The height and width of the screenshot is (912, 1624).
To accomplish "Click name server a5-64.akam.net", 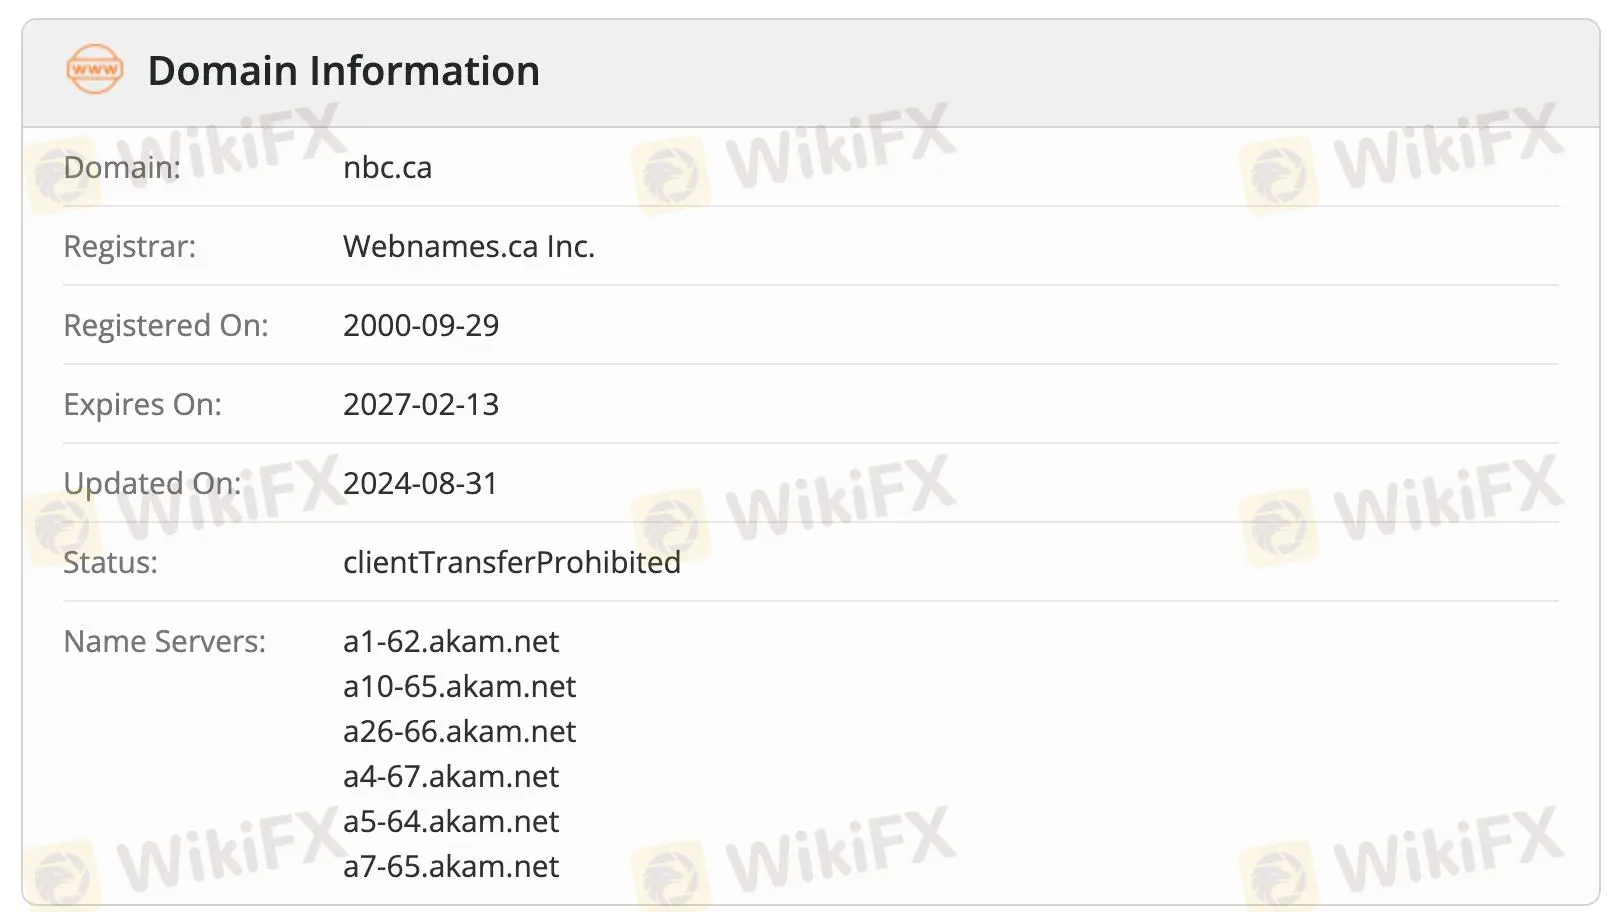I will pos(450,821).
